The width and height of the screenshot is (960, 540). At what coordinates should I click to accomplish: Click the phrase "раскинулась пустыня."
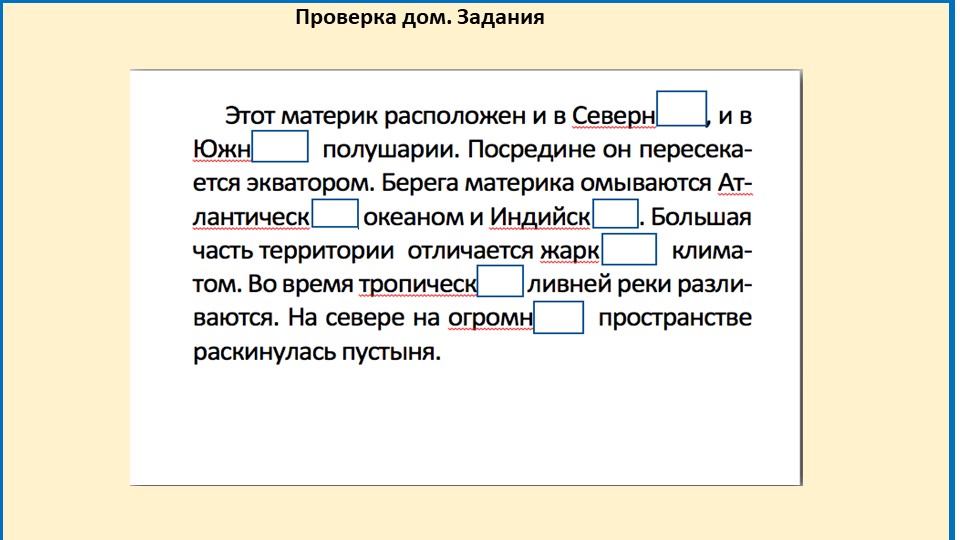click(x=317, y=352)
